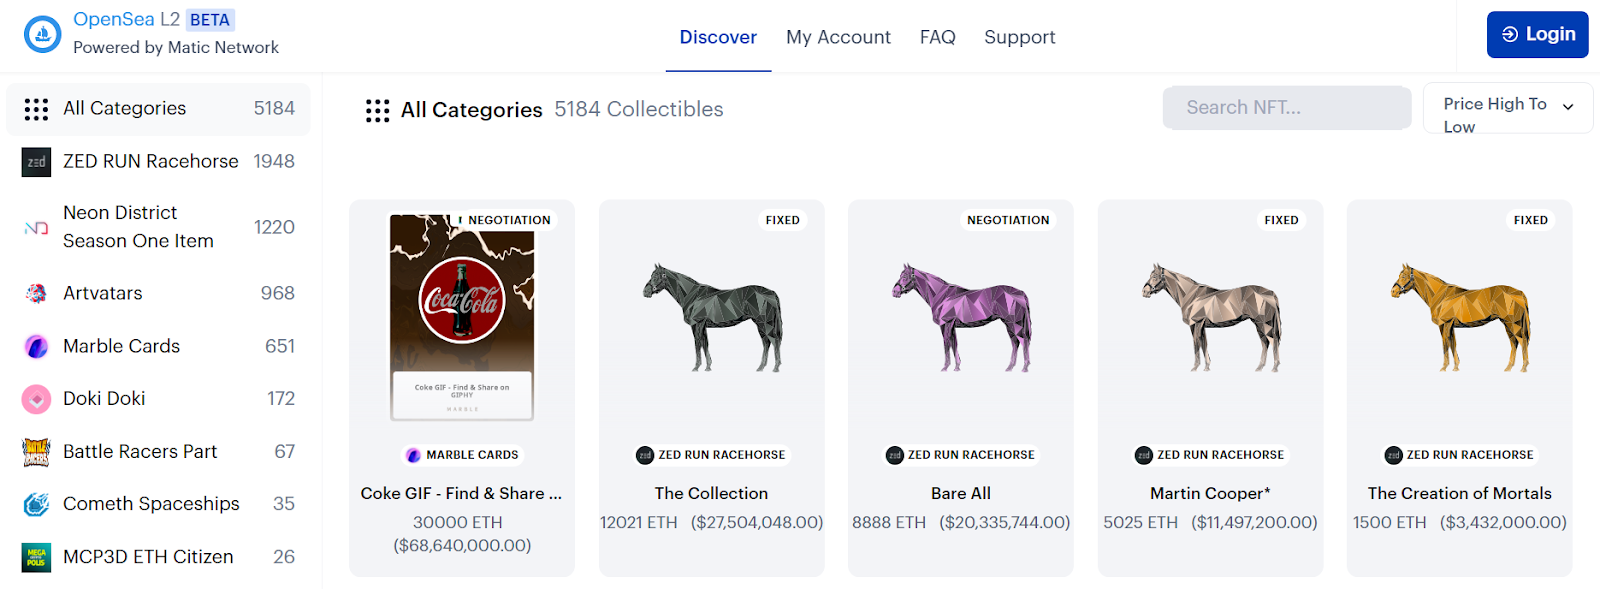
Task: Switch to the Discover tab
Action: tap(718, 37)
